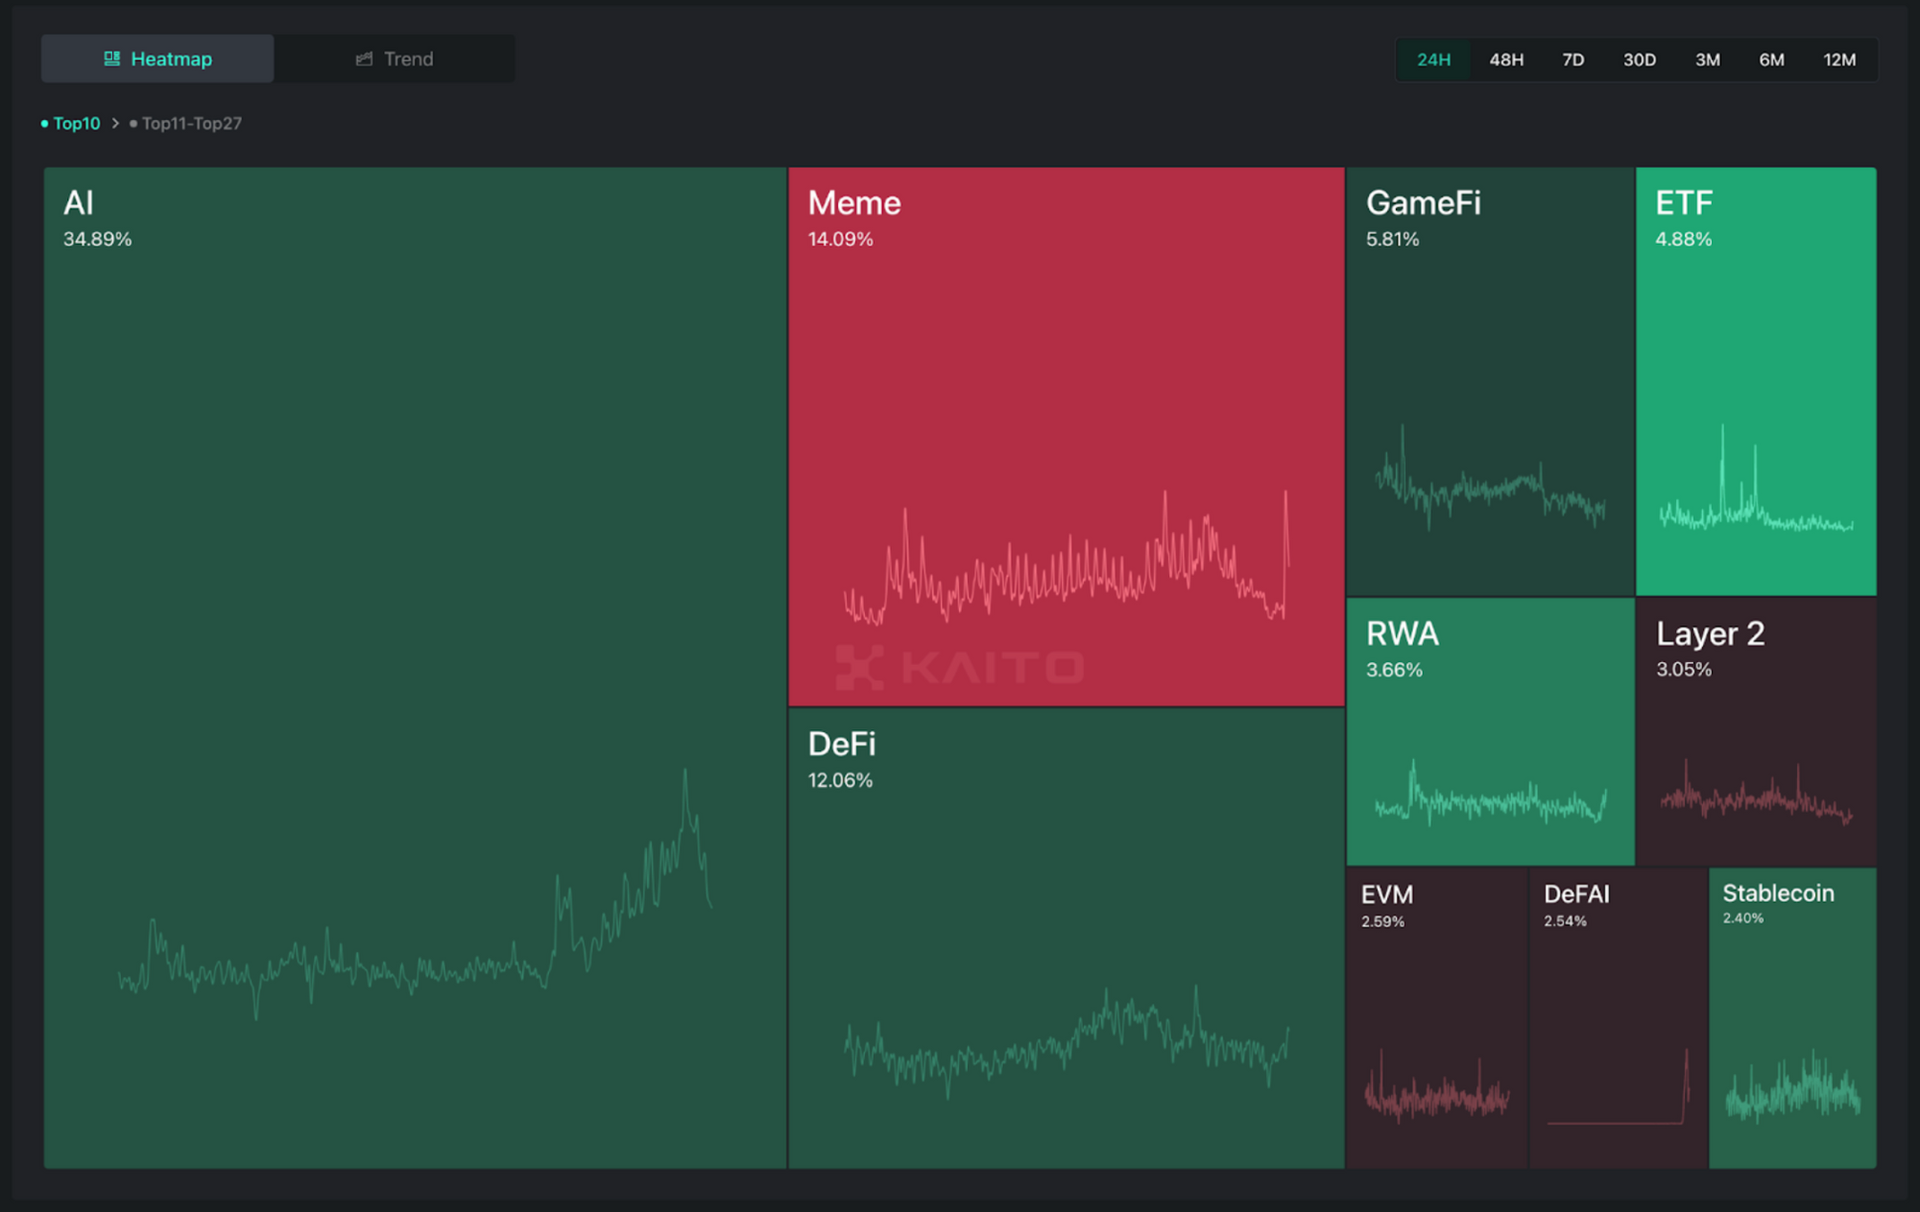
Task: Click the Heatmap grid icon
Action: 112,59
